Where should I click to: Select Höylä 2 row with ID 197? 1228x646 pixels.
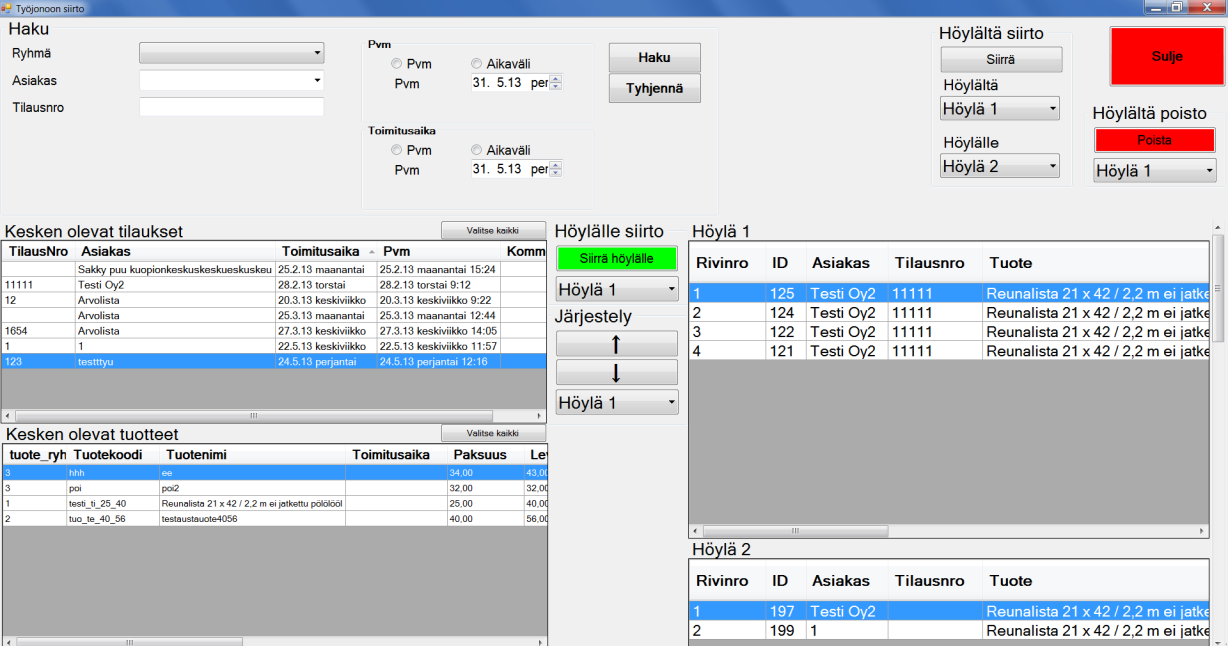tap(949, 612)
